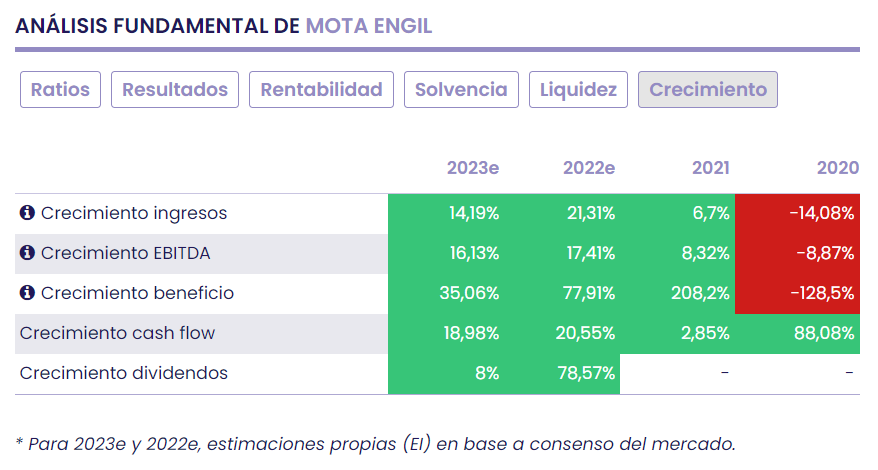
Task: Click the 2022e column header
Action: pyautogui.click(x=588, y=168)
